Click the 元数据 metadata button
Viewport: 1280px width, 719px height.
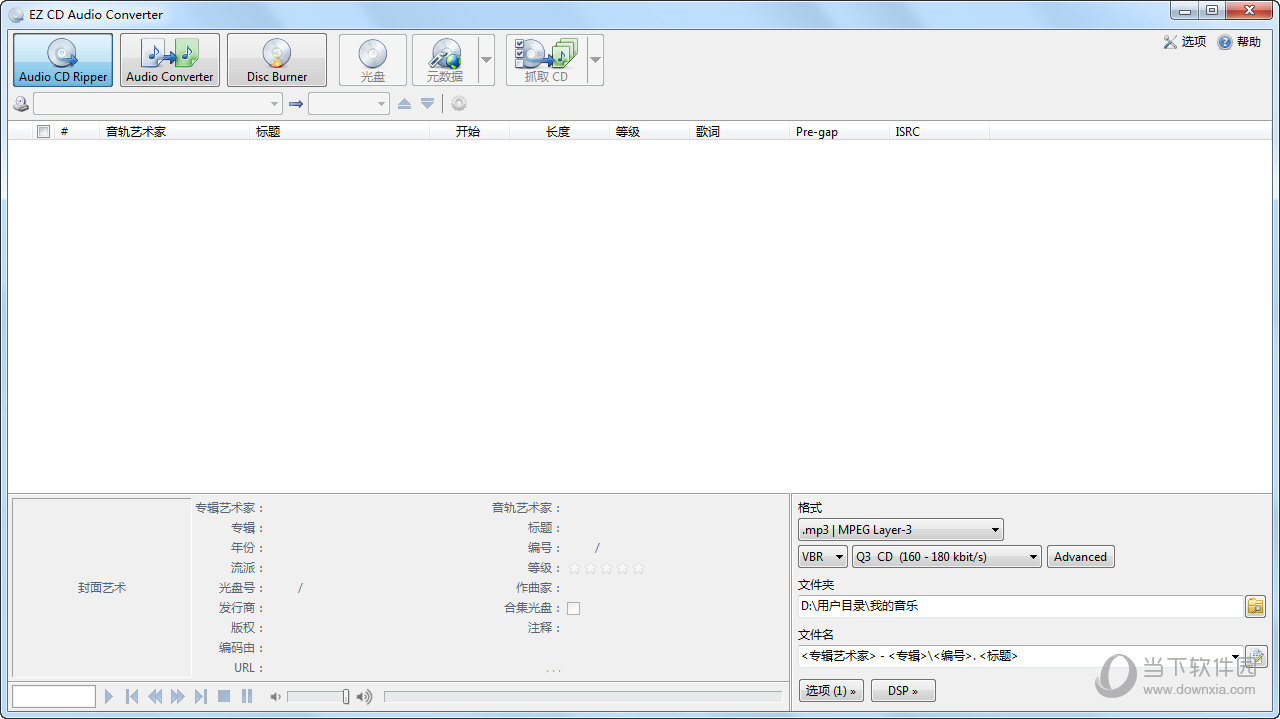(x=445, y=60)
